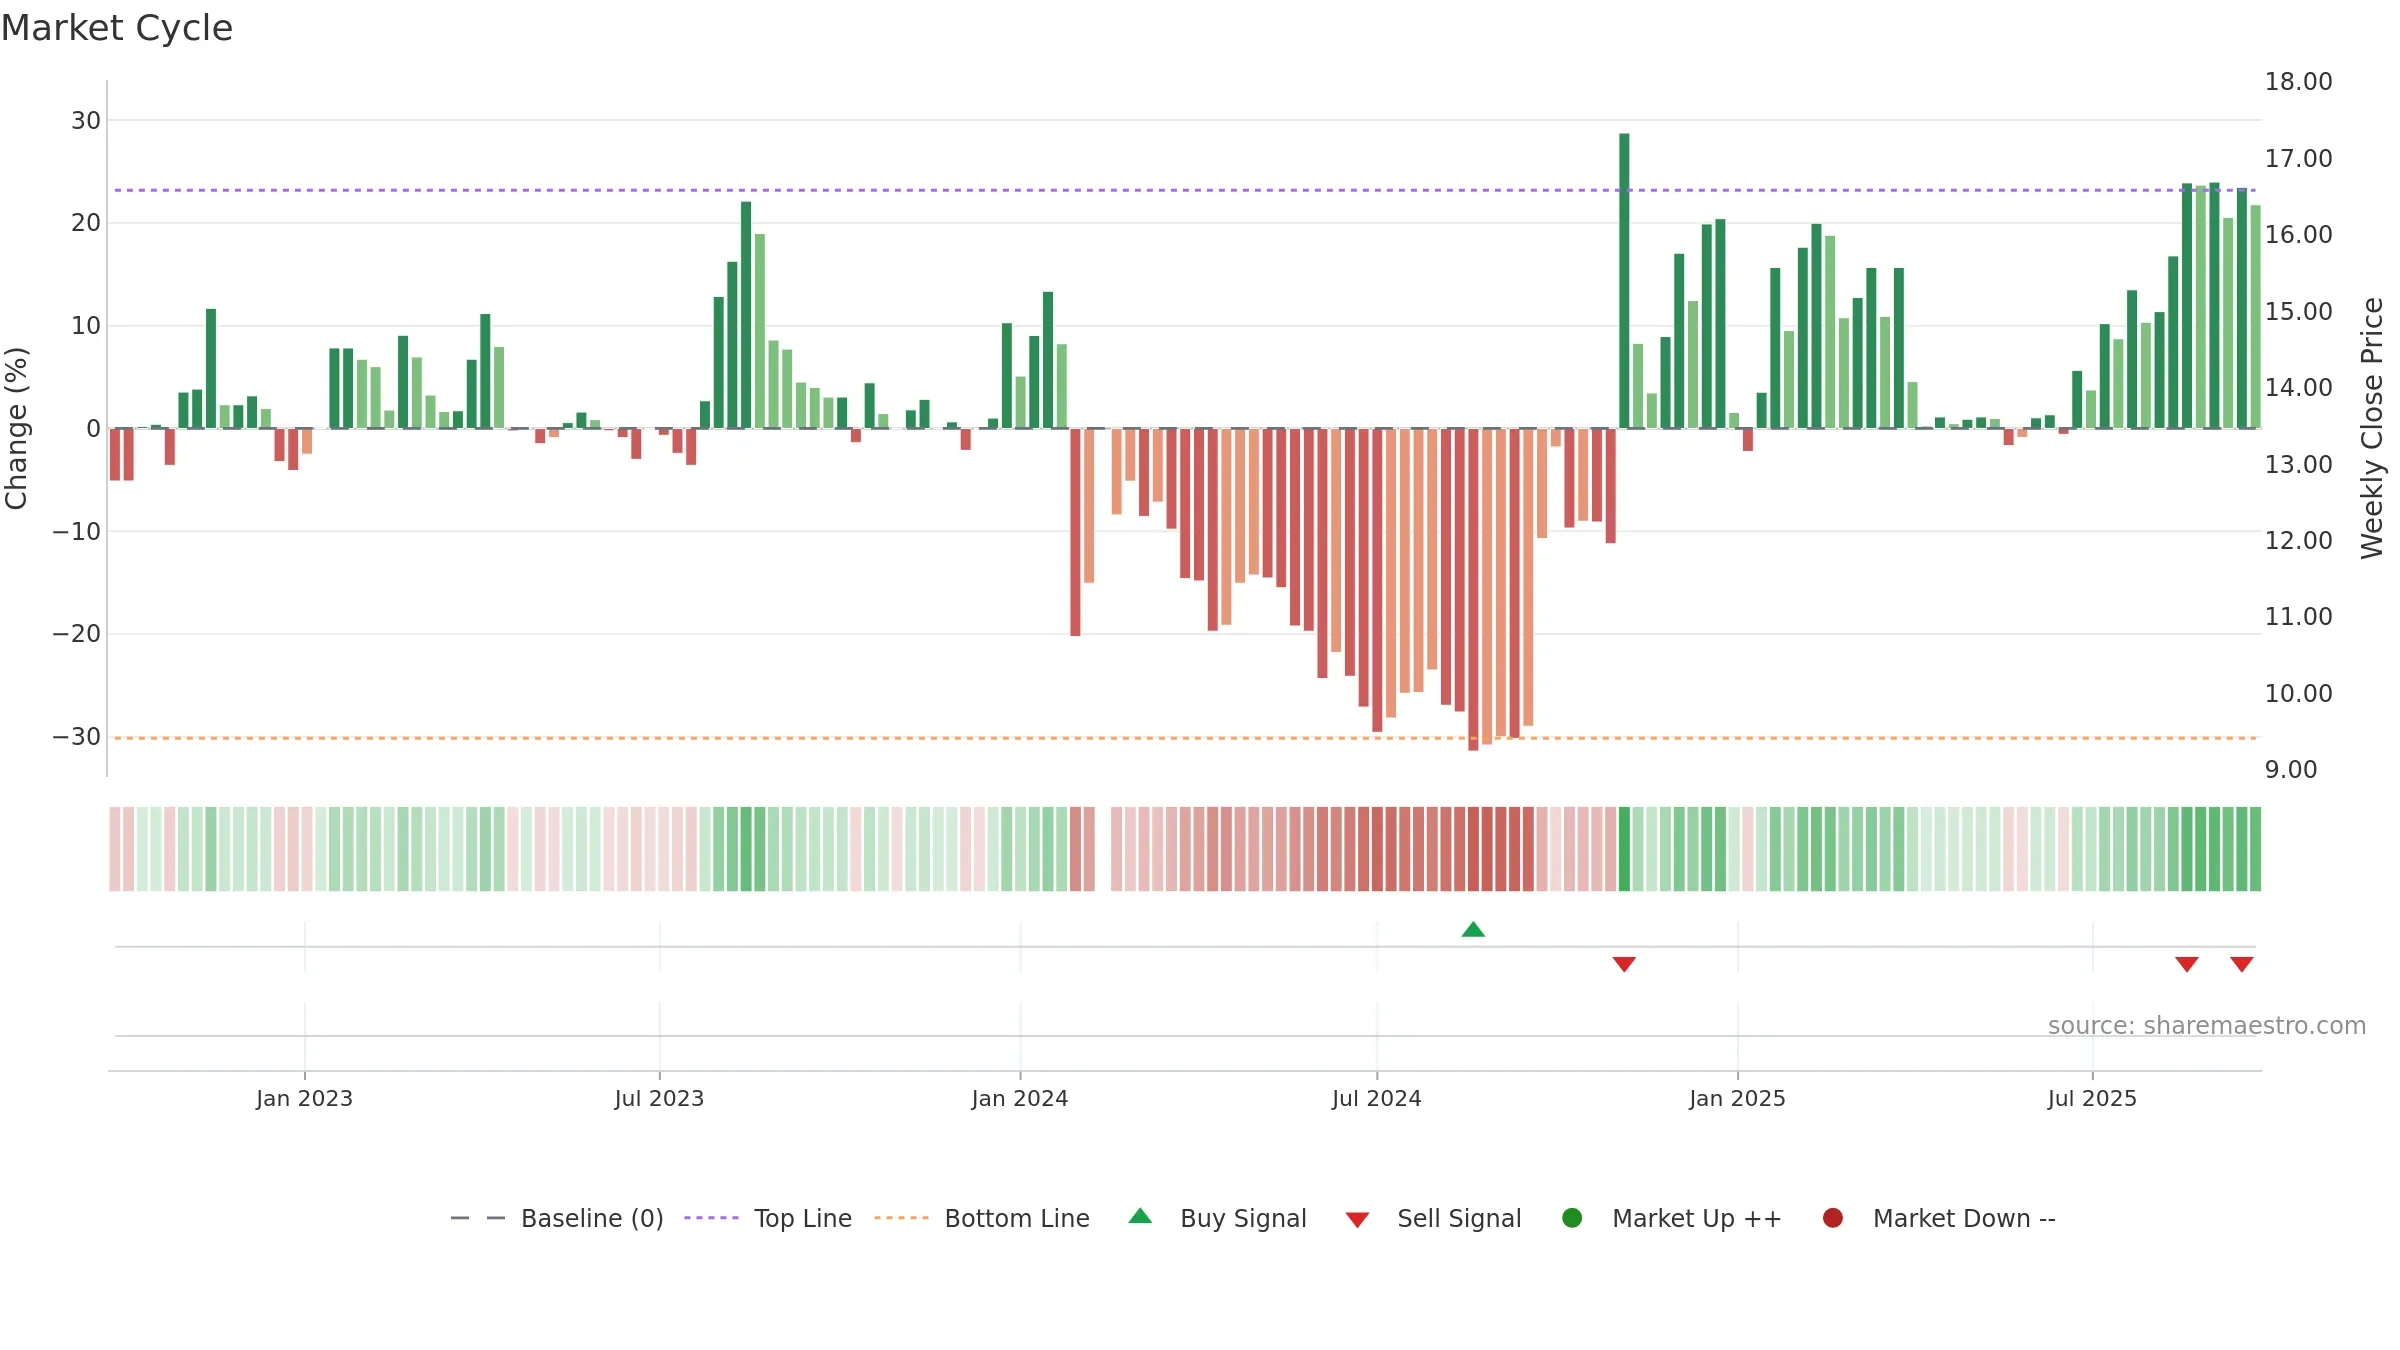Click the −20 label on the left axis
Screen dimensions: 2400x1350
[77, 634]
